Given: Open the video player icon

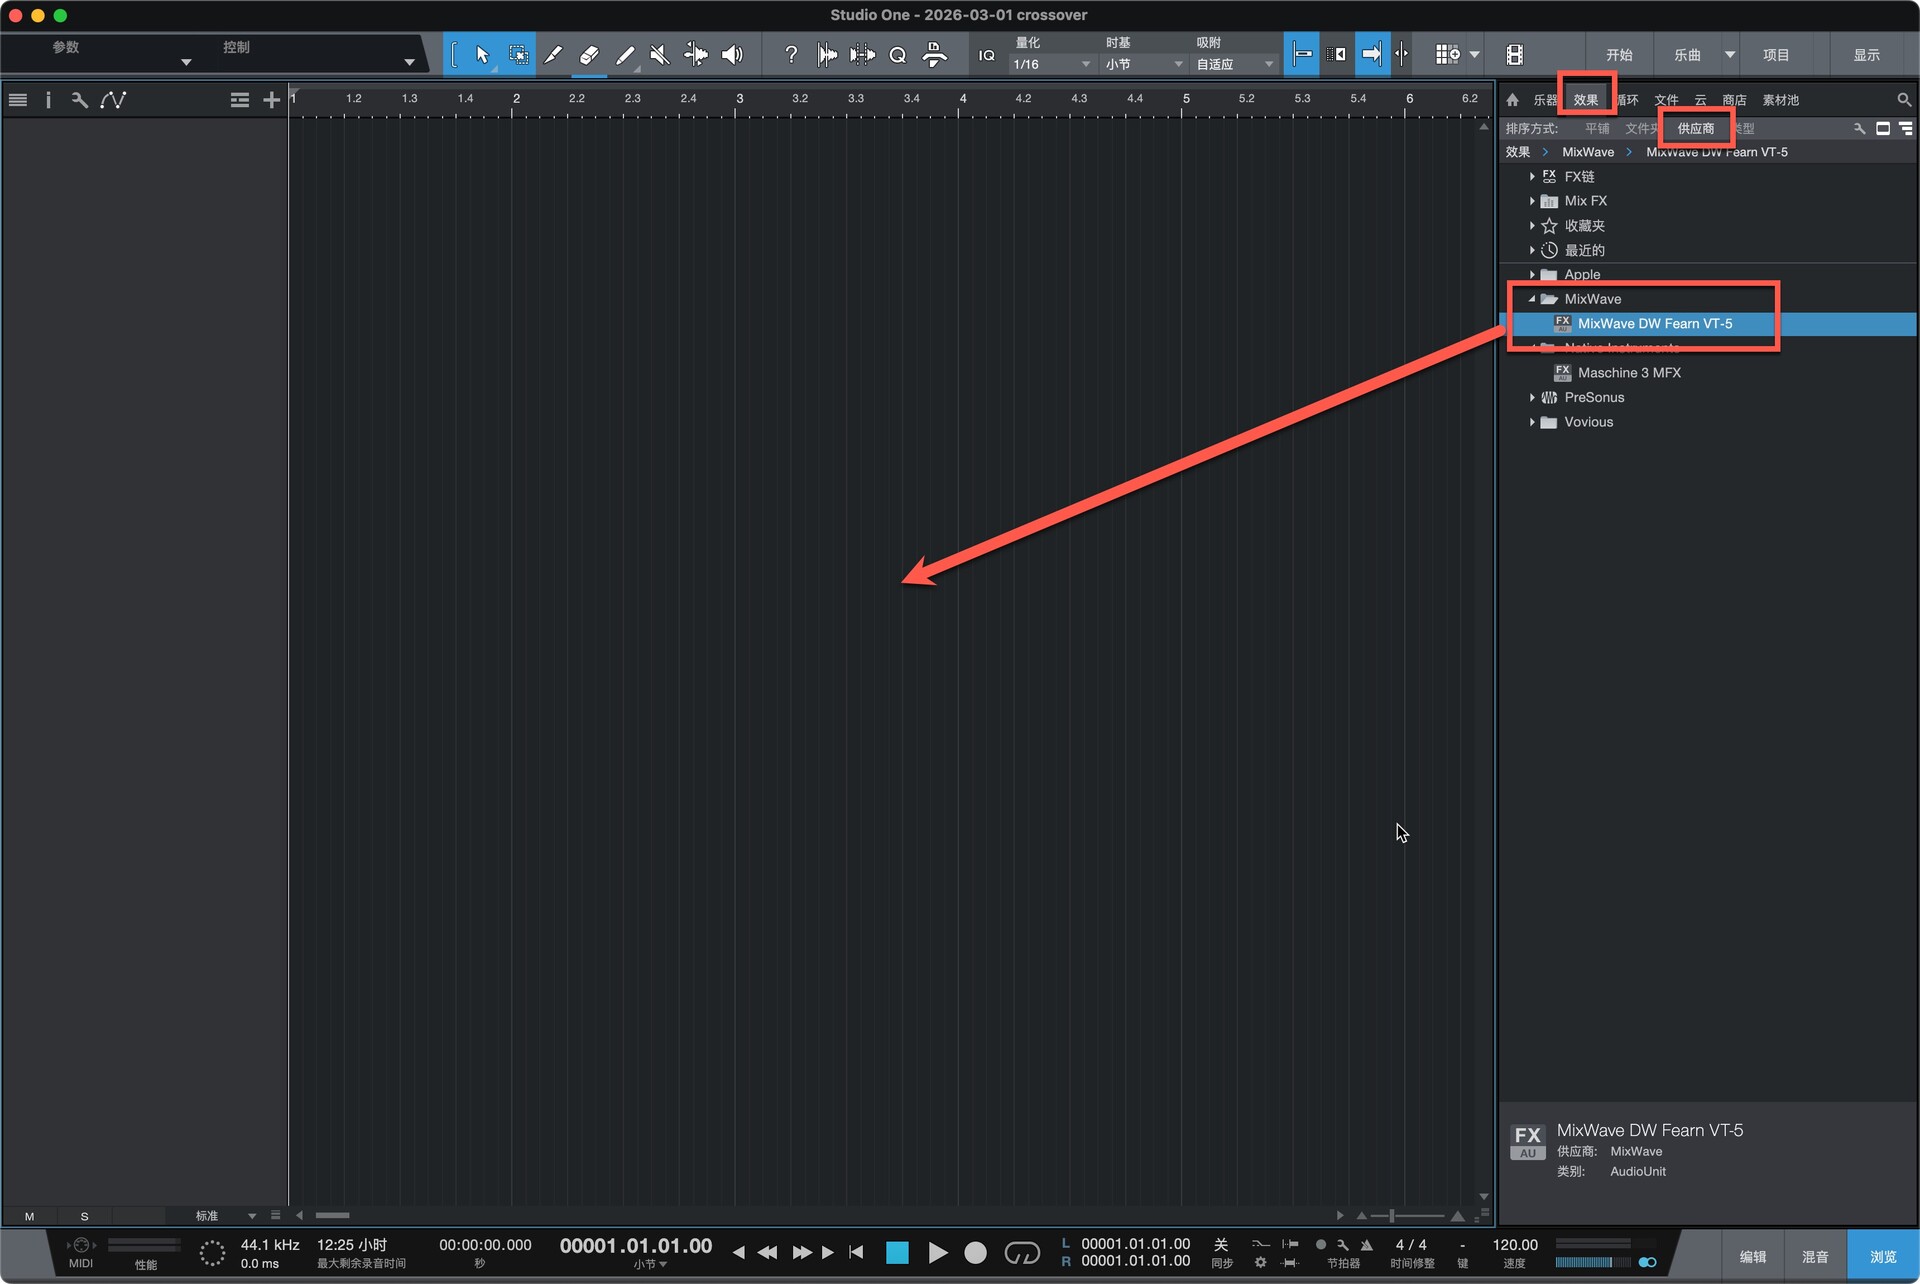Looking at the screenshot, I should (x=1514, y=55).
